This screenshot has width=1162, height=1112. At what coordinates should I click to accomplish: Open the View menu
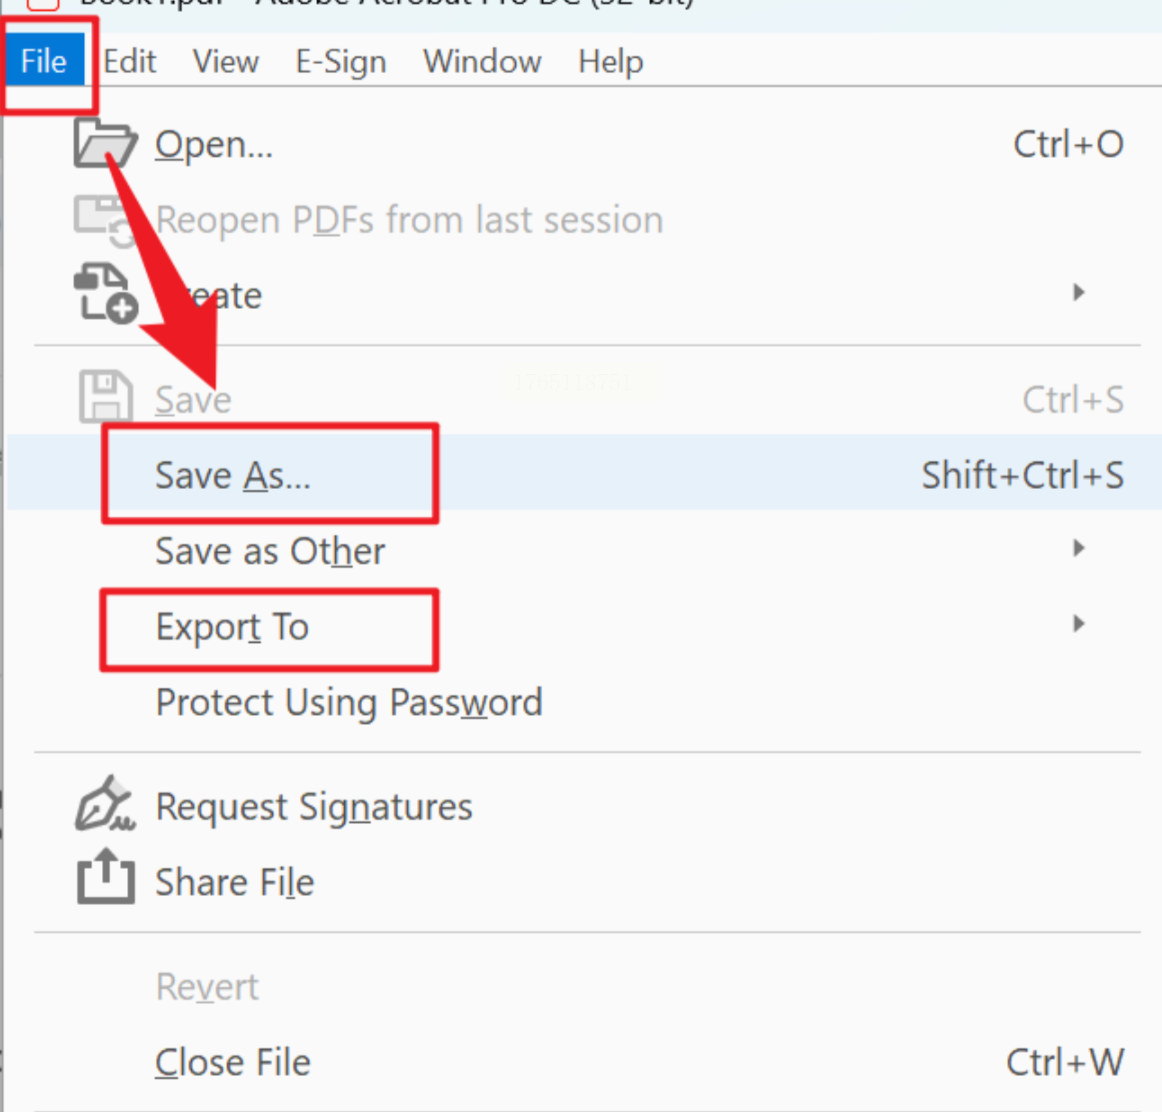coord(226,62)
